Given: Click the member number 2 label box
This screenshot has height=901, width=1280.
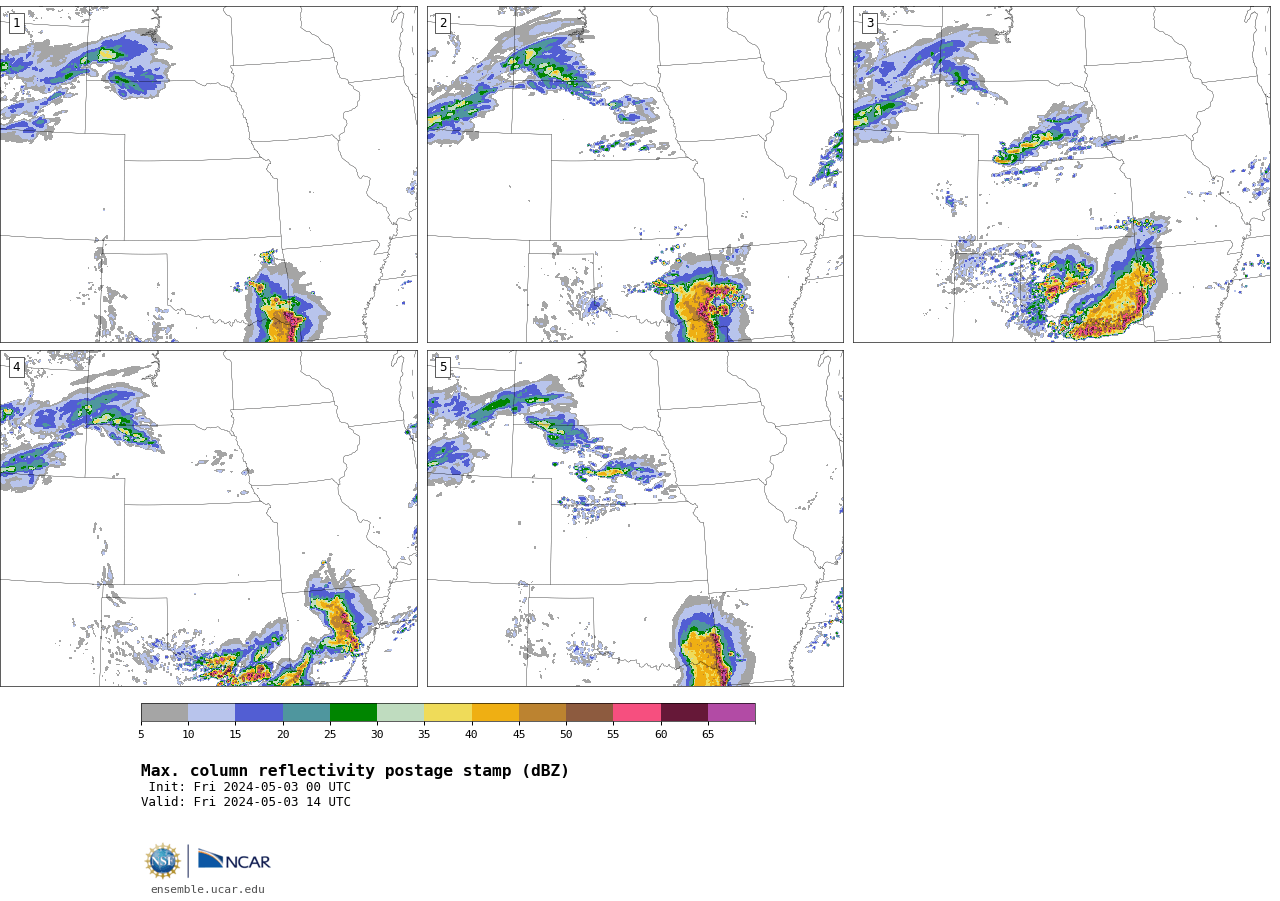Looking at the screenshot, I should (x=443, y=23).
